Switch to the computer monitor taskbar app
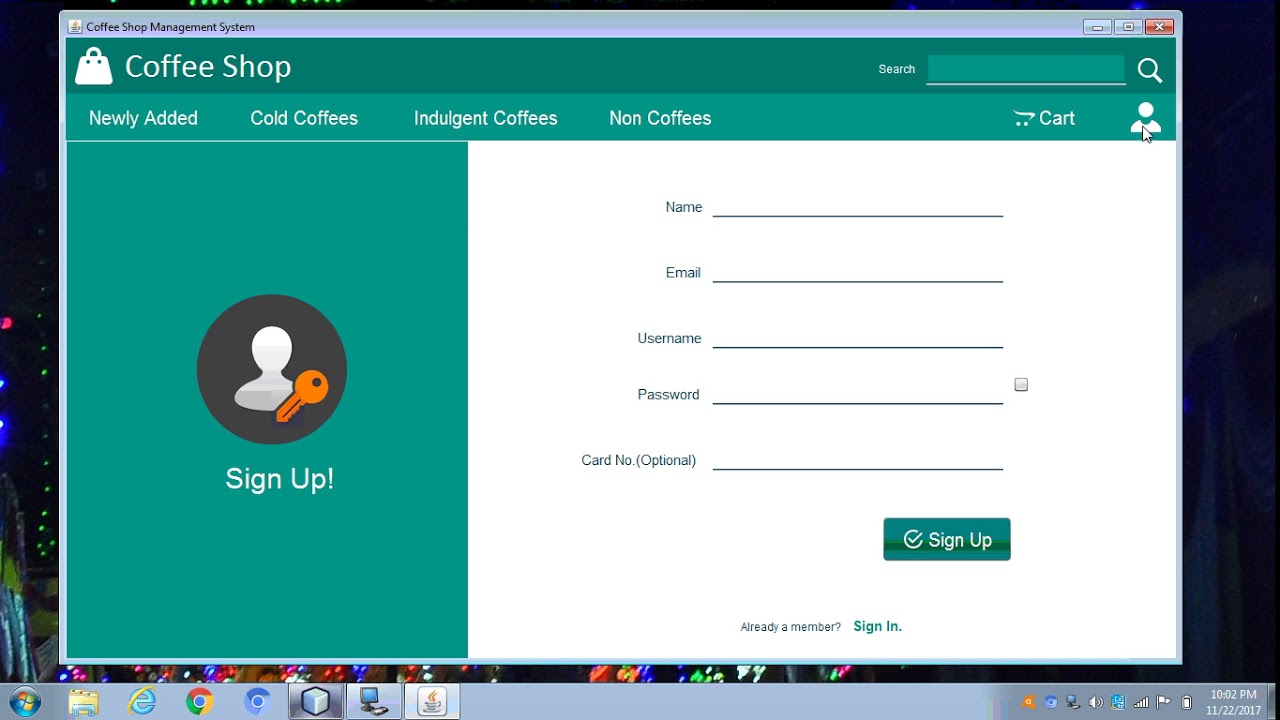Screen dimensions: 1280x720 pos(374,702)
